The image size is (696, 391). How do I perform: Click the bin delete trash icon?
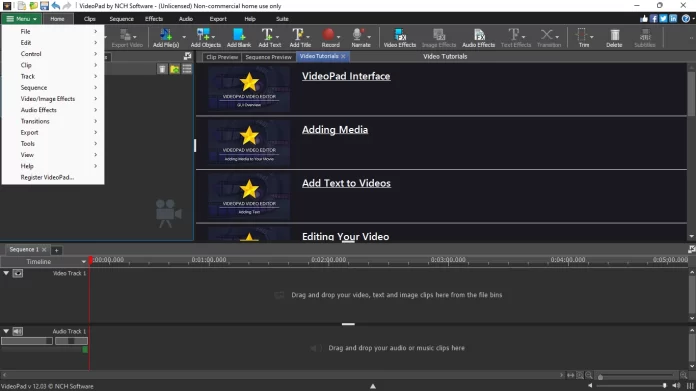[x=162, y=69]
